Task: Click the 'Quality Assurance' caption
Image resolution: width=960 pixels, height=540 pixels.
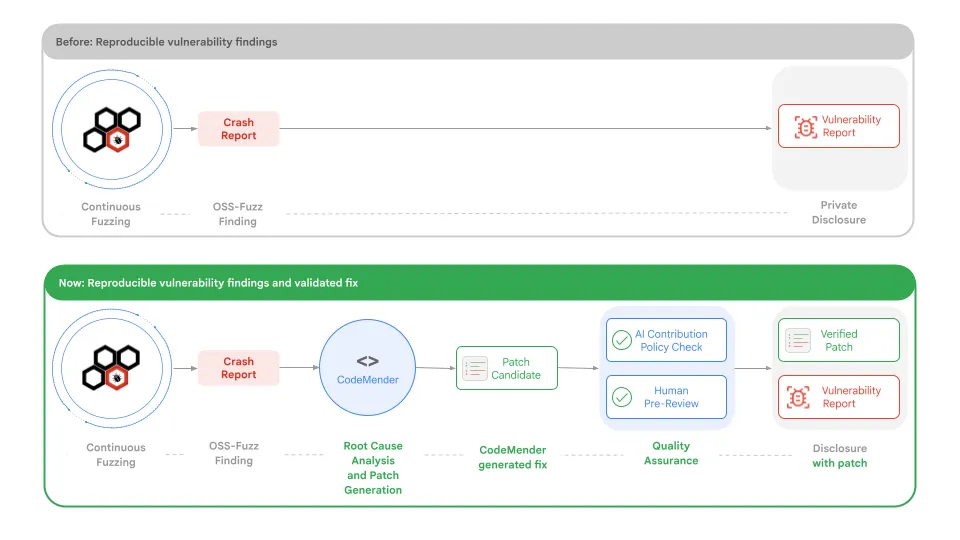Action: click(671, 453)
